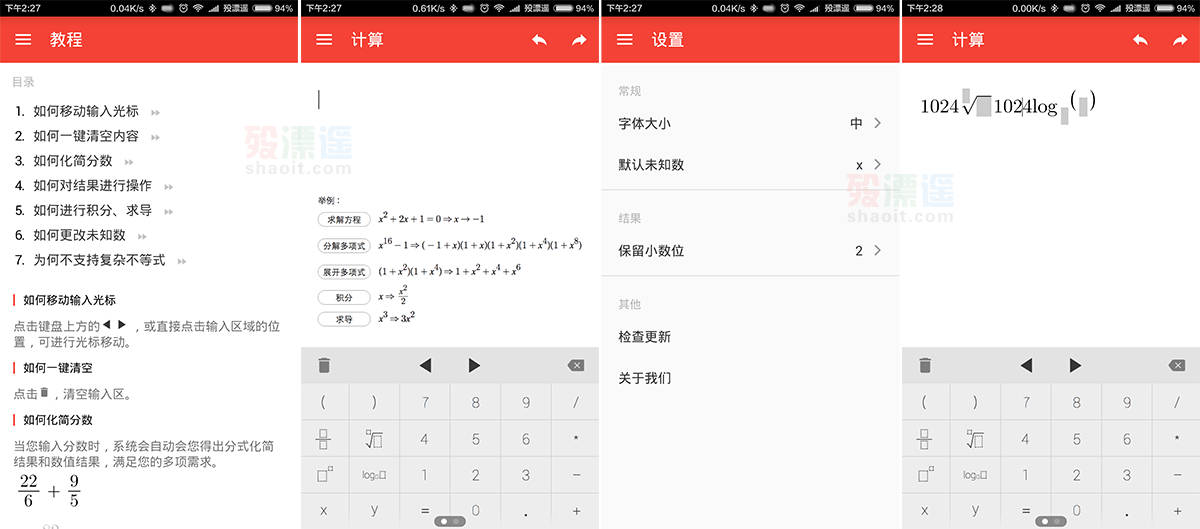This screenshot has width=1200, height=529.
Task: Tap the empty input area above examples
Action: (x=450, y=125)
